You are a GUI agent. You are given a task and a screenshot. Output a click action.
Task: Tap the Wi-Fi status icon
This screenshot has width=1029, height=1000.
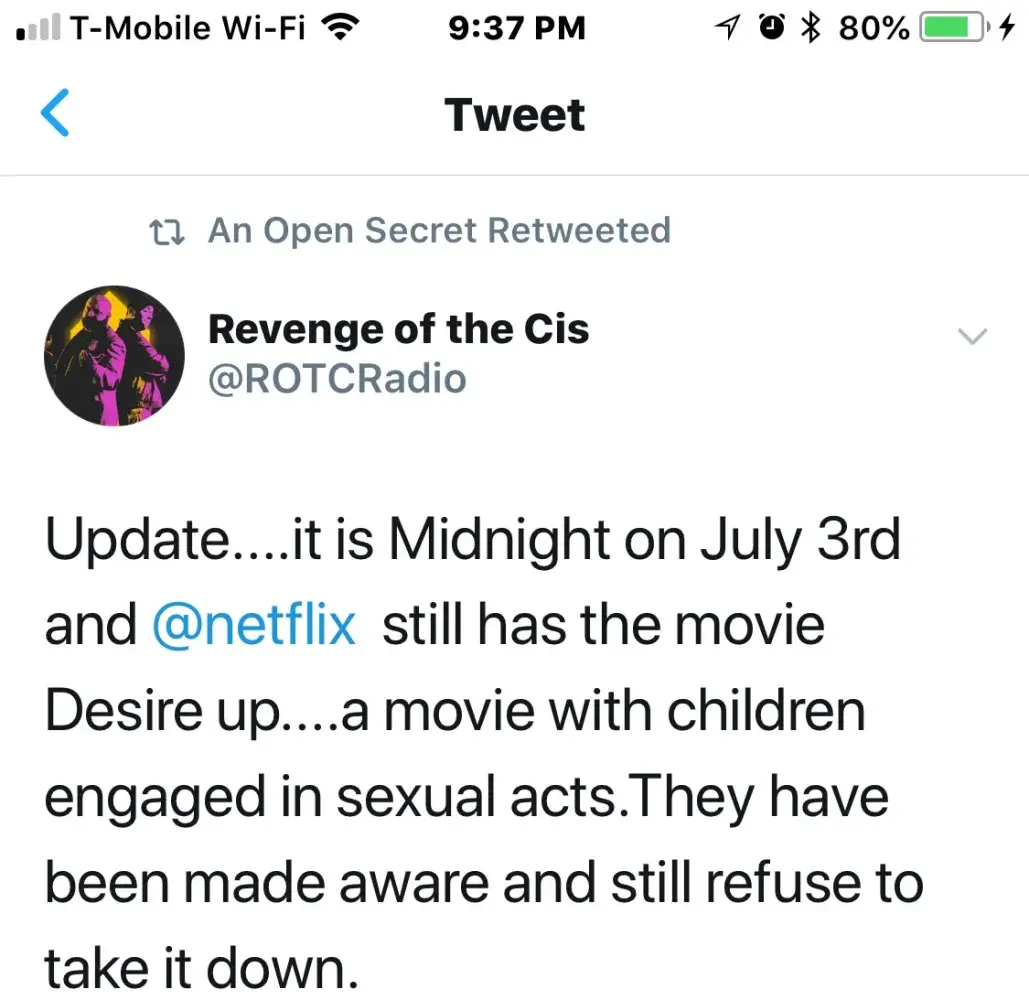340,30
